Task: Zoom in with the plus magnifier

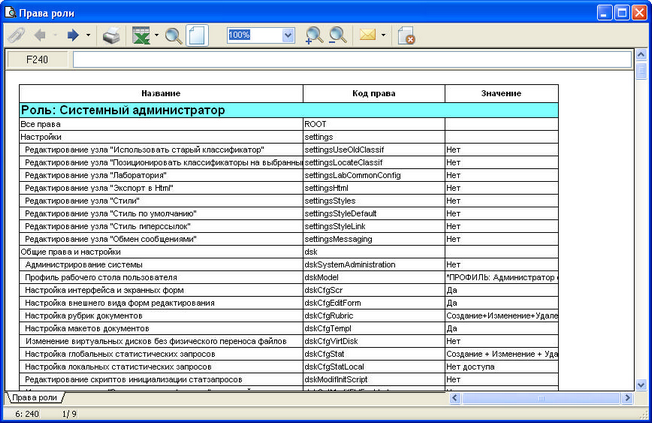Action: tap(314, 36)
